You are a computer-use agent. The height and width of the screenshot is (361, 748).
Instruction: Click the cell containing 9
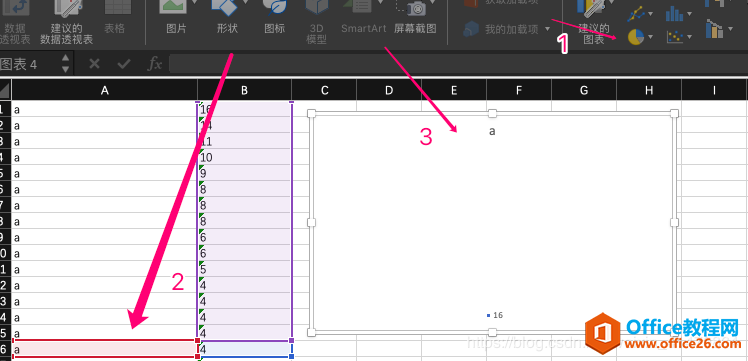(x=244, y=173)
